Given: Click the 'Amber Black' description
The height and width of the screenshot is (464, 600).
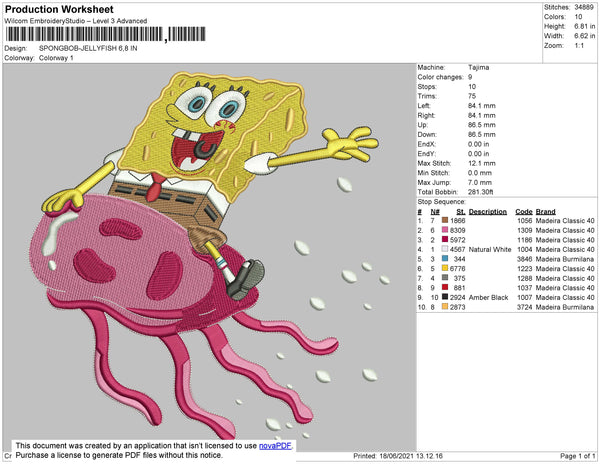Looking at the screenshot, I should coord(488,297).
